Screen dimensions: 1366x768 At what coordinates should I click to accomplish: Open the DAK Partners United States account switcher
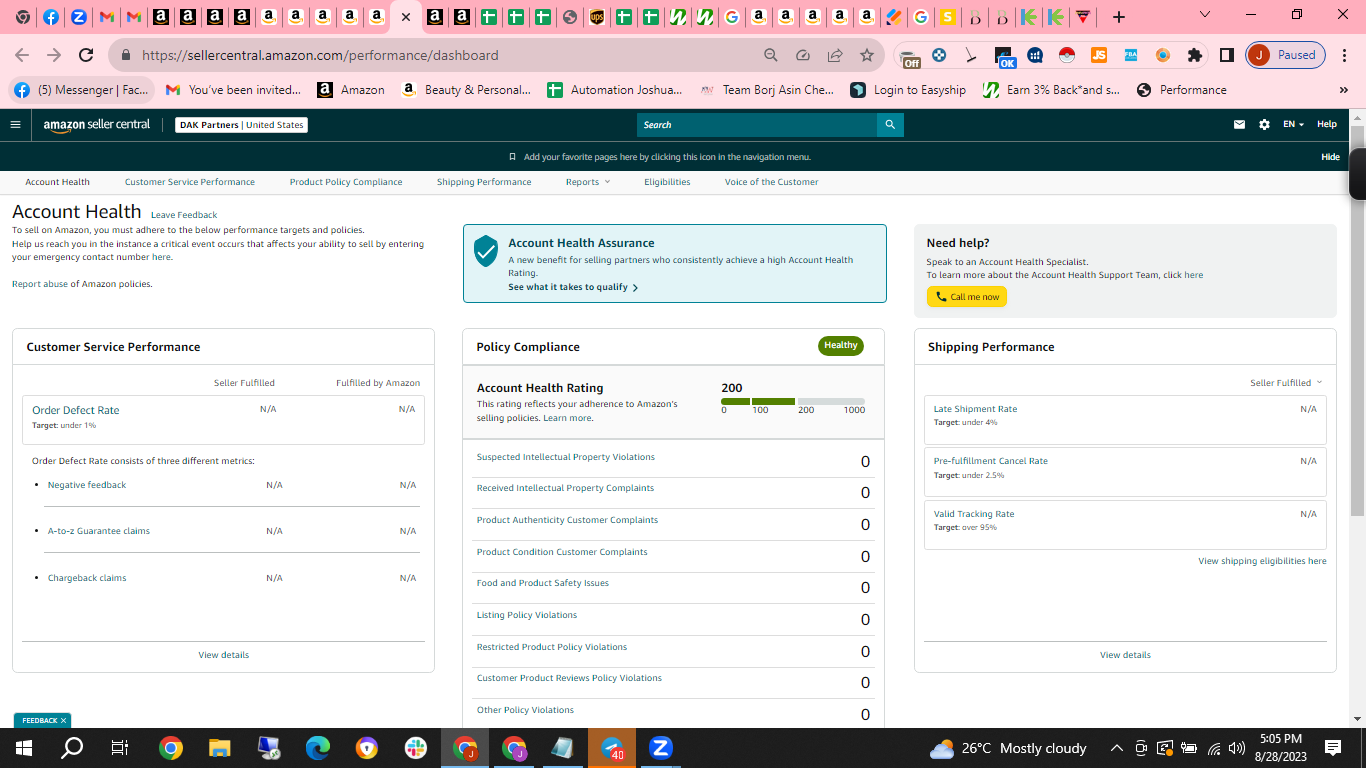241,125
